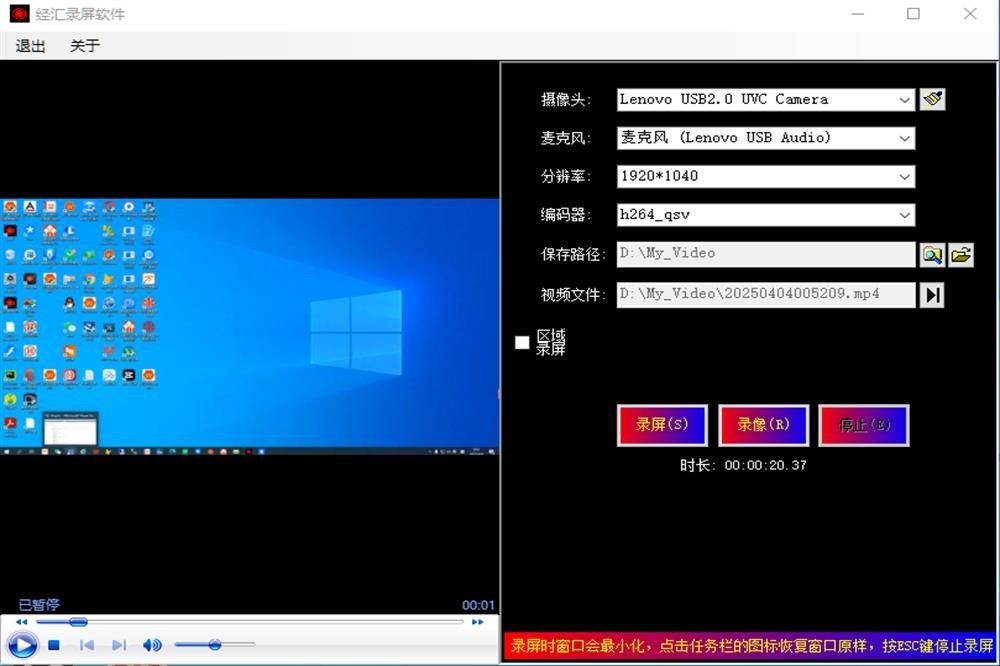
Task: Click the brush icon beside the camera dropdown
Action: 932,99
